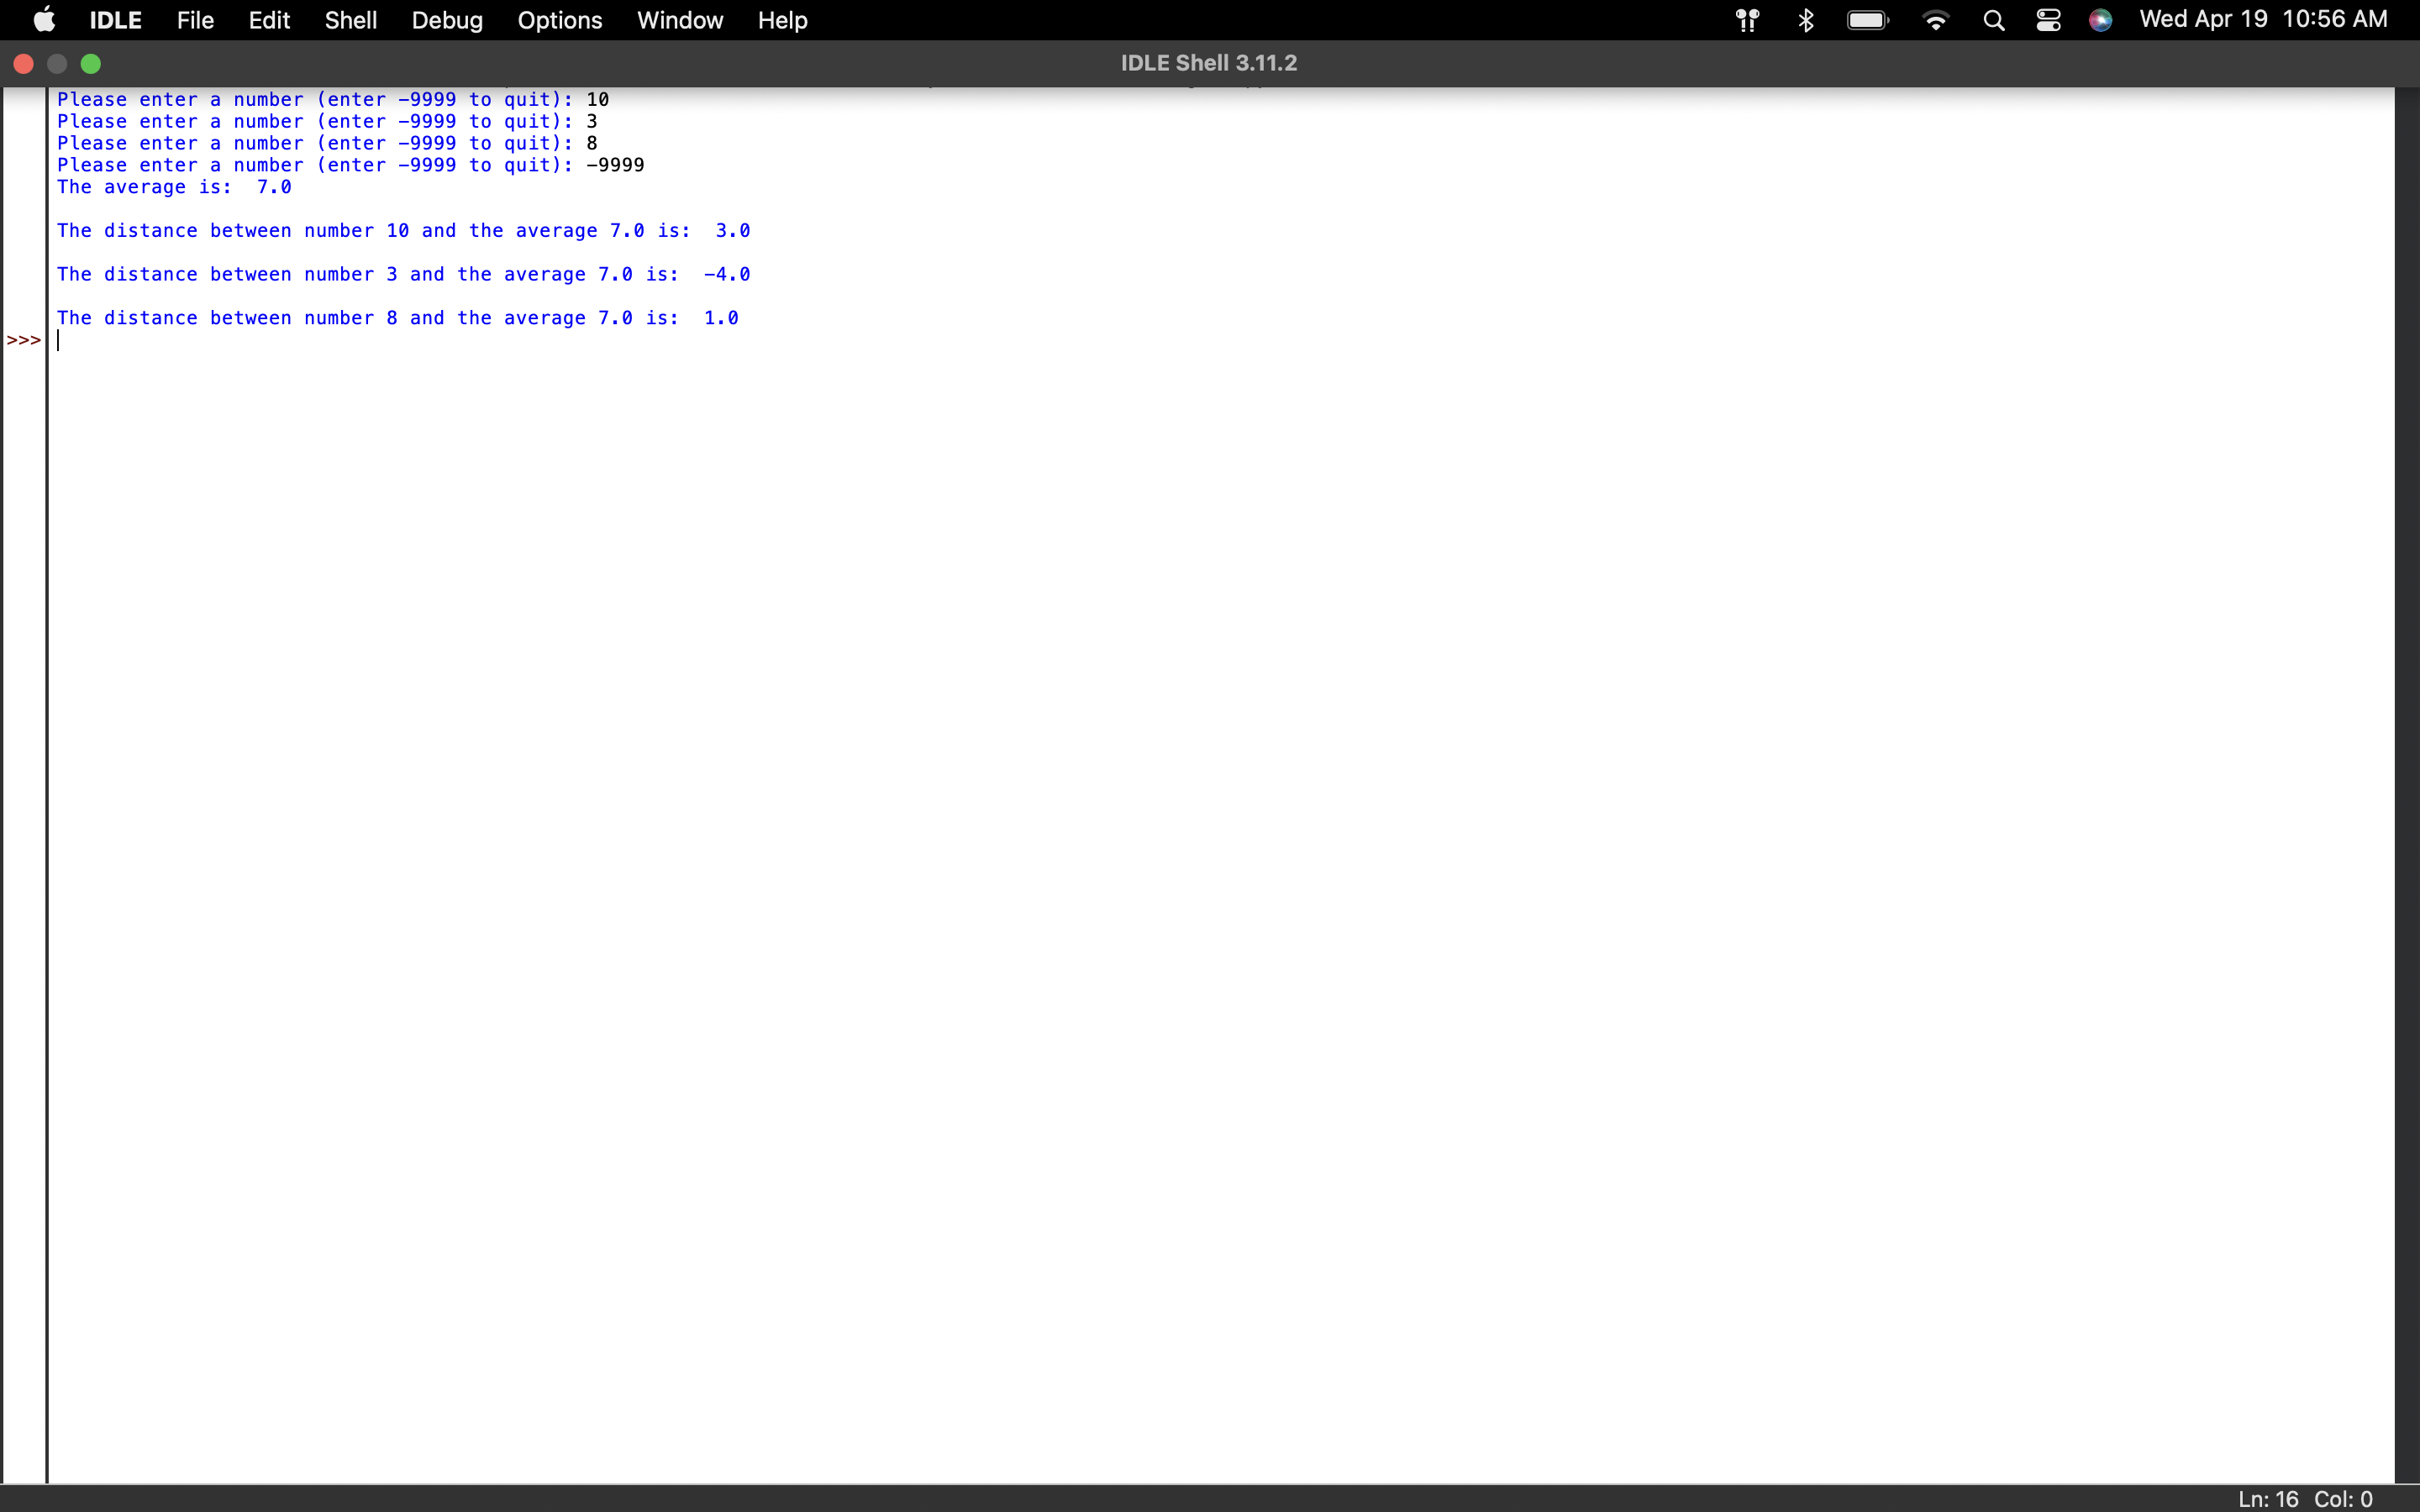Open the Debug menu
Image resolution: width=2420 pixels, height=1512 pixels.
point(447,20)
